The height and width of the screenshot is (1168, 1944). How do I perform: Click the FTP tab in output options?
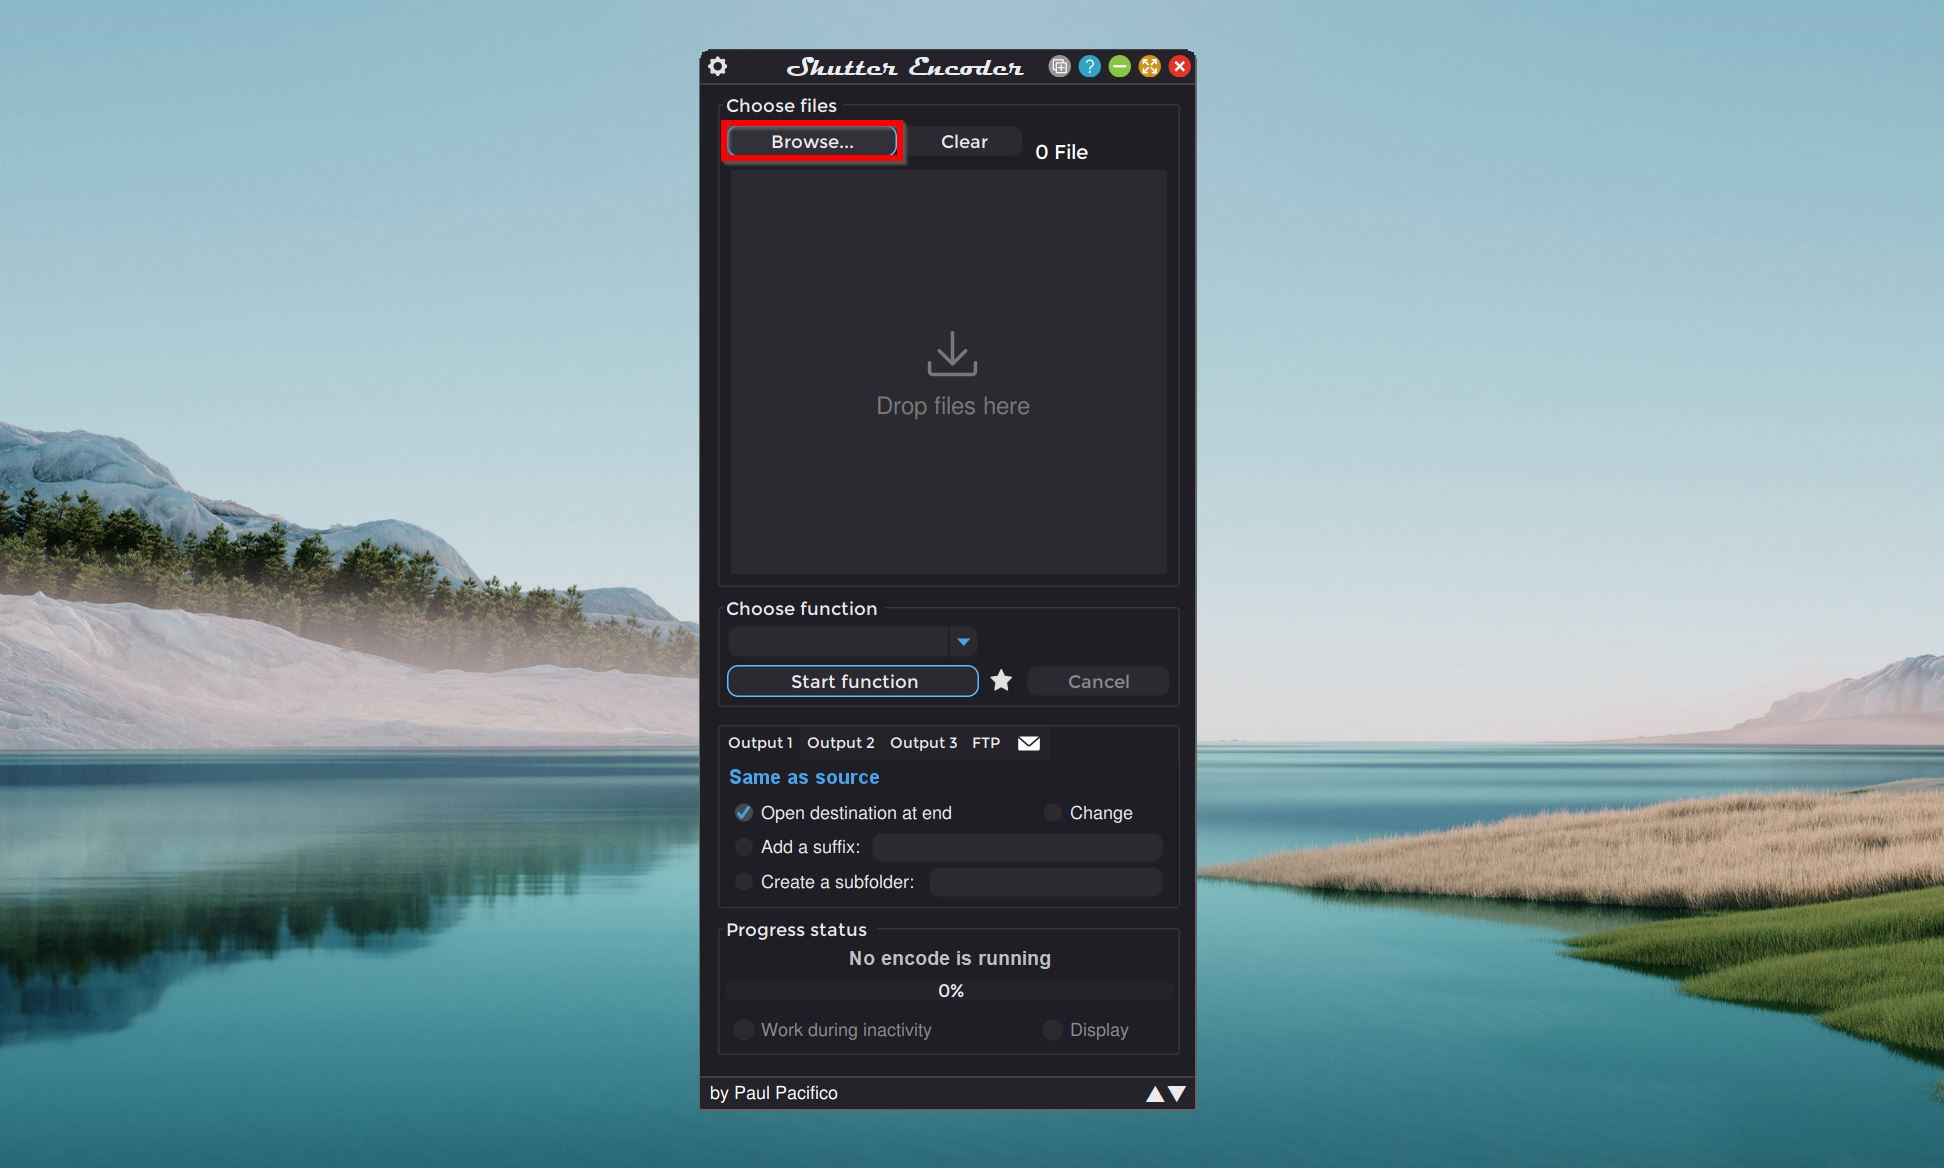(987, 742)
